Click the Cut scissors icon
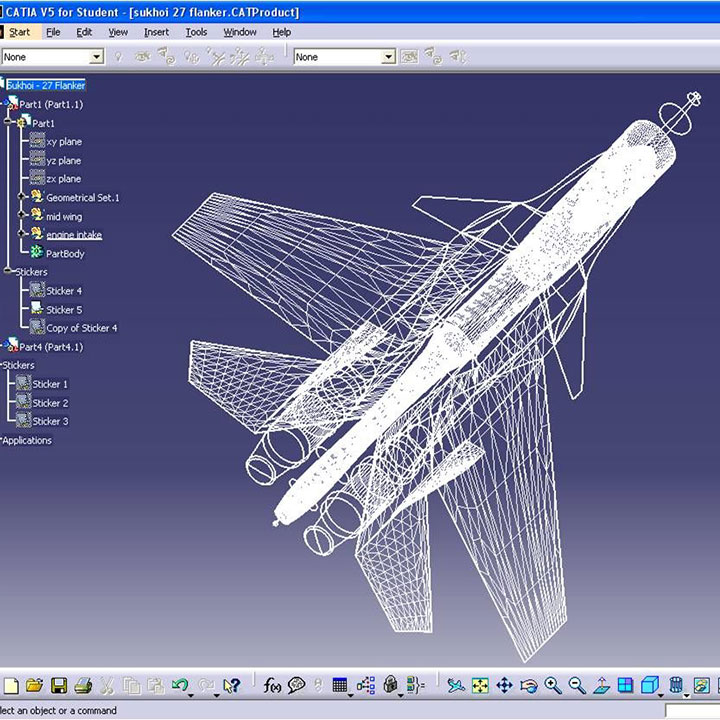This screenshot has height=720, width=720. tap(107, 686)
